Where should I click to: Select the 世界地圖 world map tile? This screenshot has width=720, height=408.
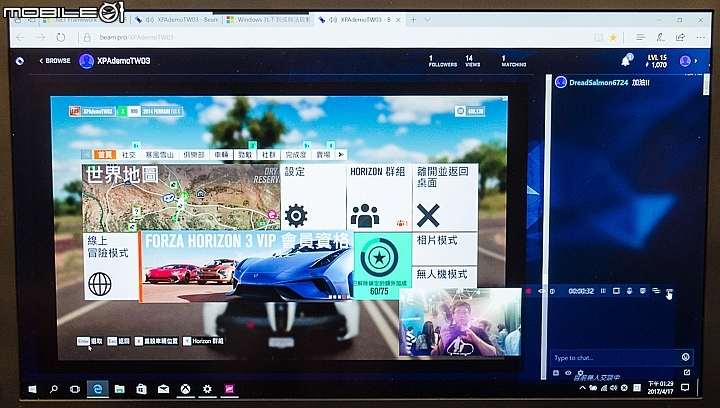tap(181, 197)
